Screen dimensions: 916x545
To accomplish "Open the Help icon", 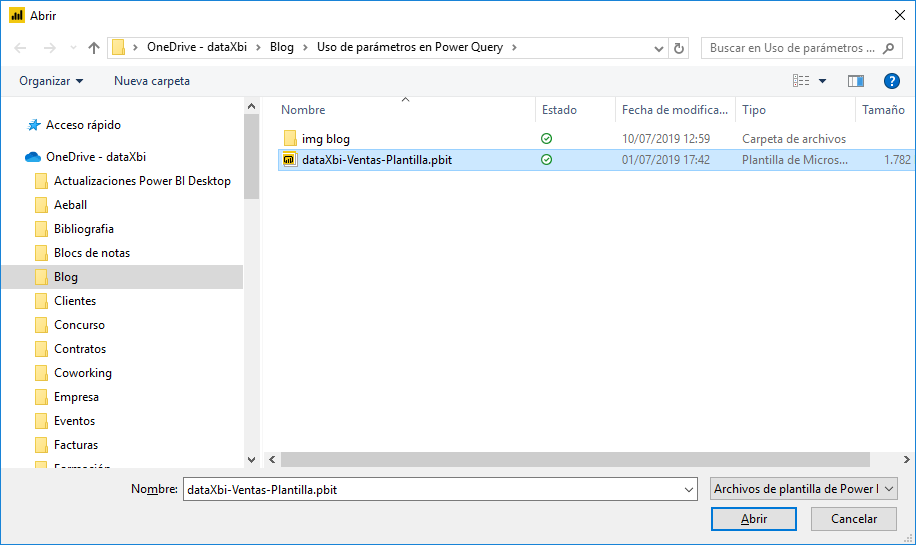I will 891,81.
